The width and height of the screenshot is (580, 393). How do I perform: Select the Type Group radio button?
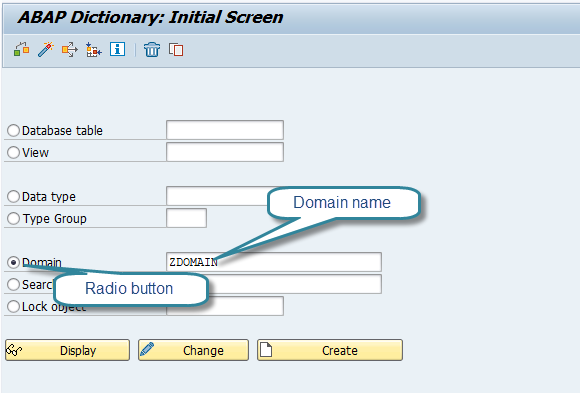click(x=13, y=218)
